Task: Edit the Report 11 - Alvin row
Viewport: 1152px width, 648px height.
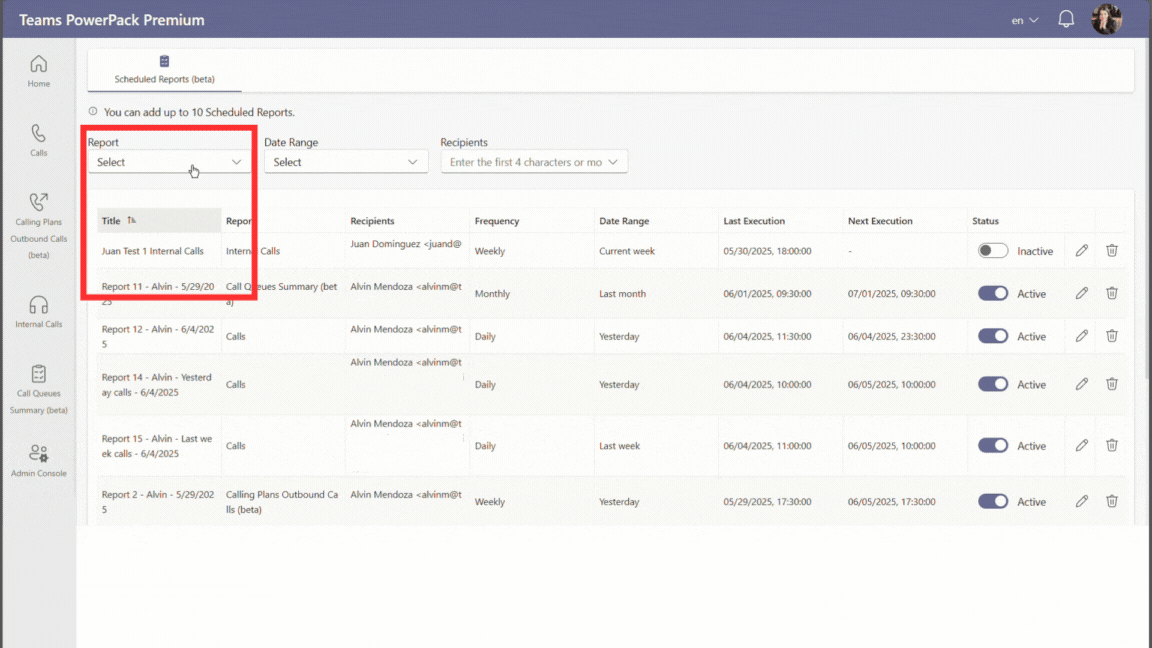Action: click(x=1081, y=293)
